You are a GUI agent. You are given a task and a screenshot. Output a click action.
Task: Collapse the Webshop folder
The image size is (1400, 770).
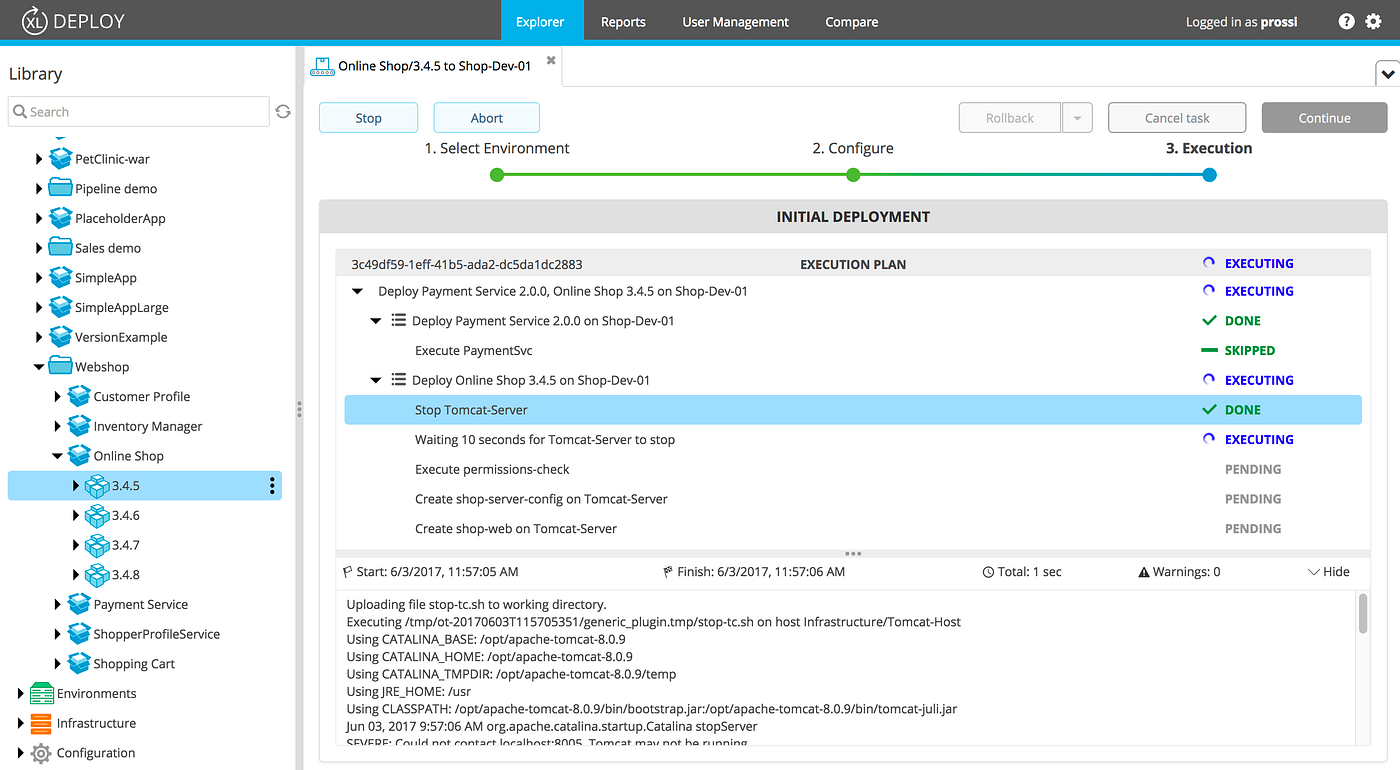point(38,366)
